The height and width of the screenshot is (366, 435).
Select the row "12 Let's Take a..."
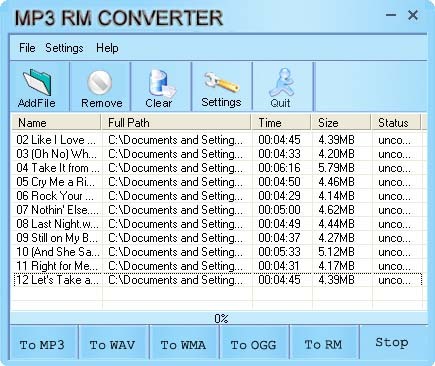(218, 280)
